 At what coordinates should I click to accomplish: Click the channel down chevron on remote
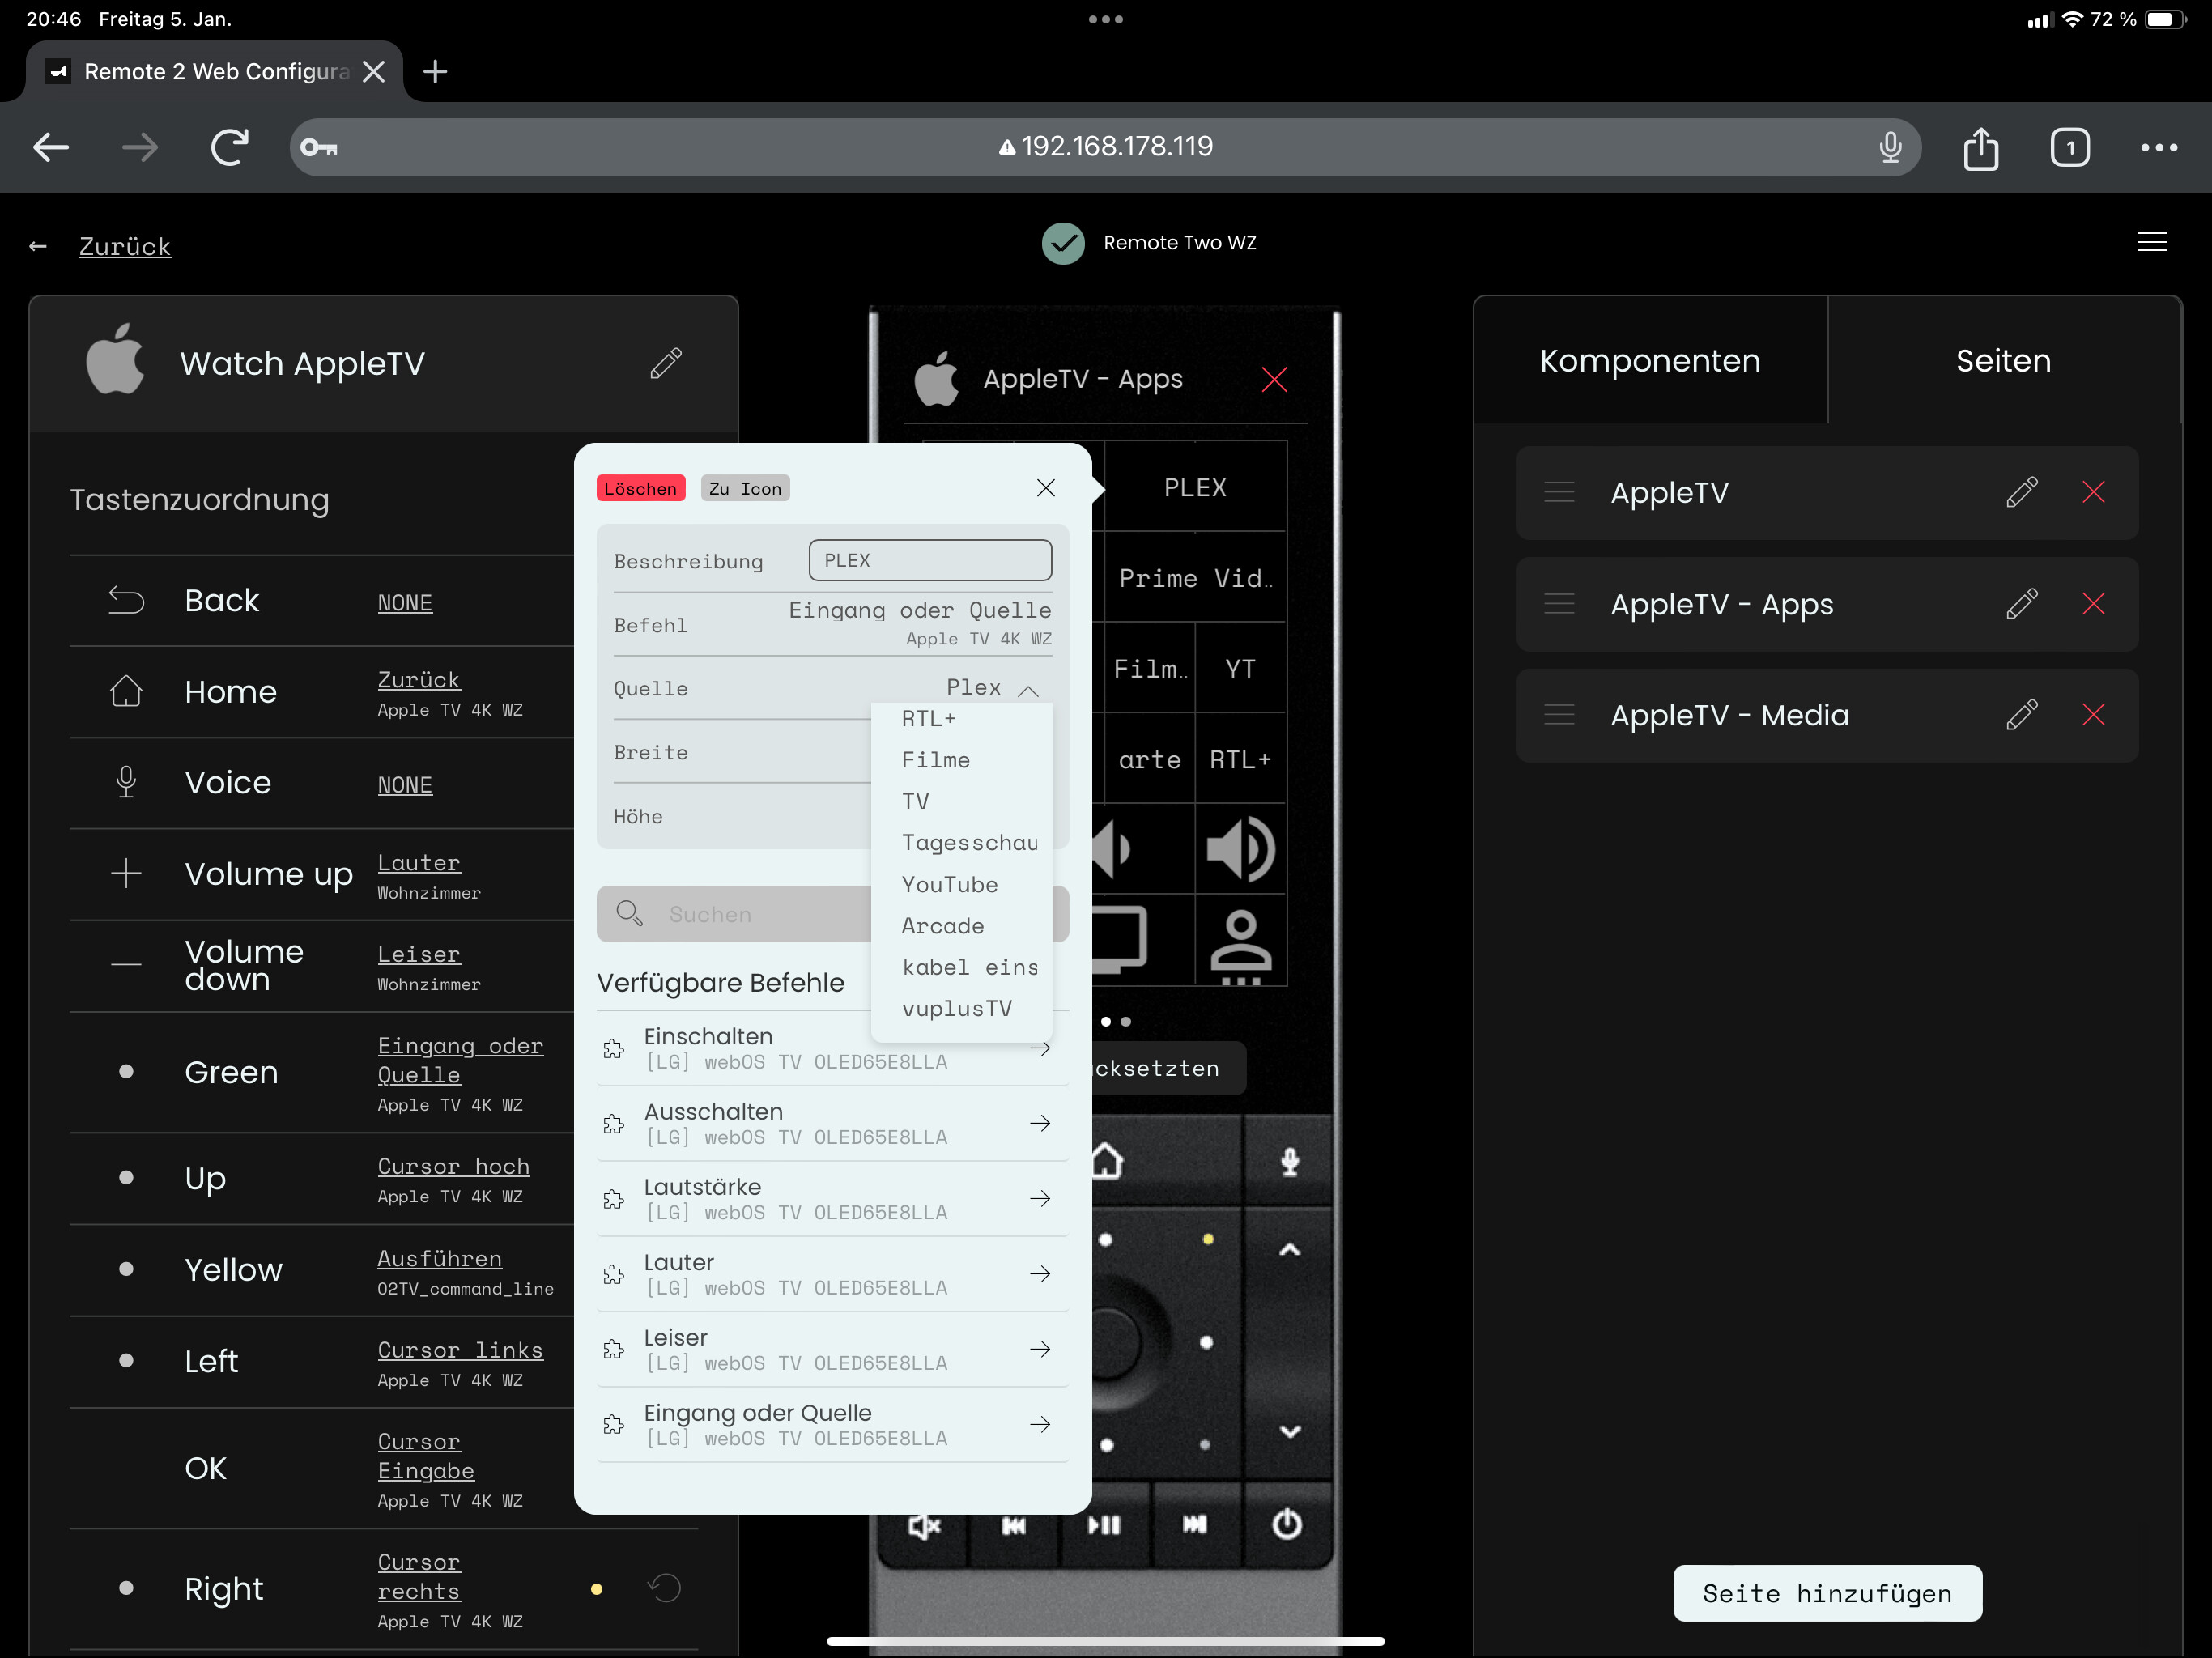(1289, 1432)
